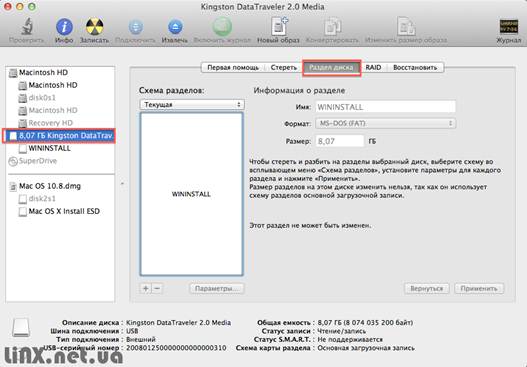Select 8,07 ГБ Kingston DataTraveler disk
This screenshot has height=367, width=527.
[x=59, y=136]
